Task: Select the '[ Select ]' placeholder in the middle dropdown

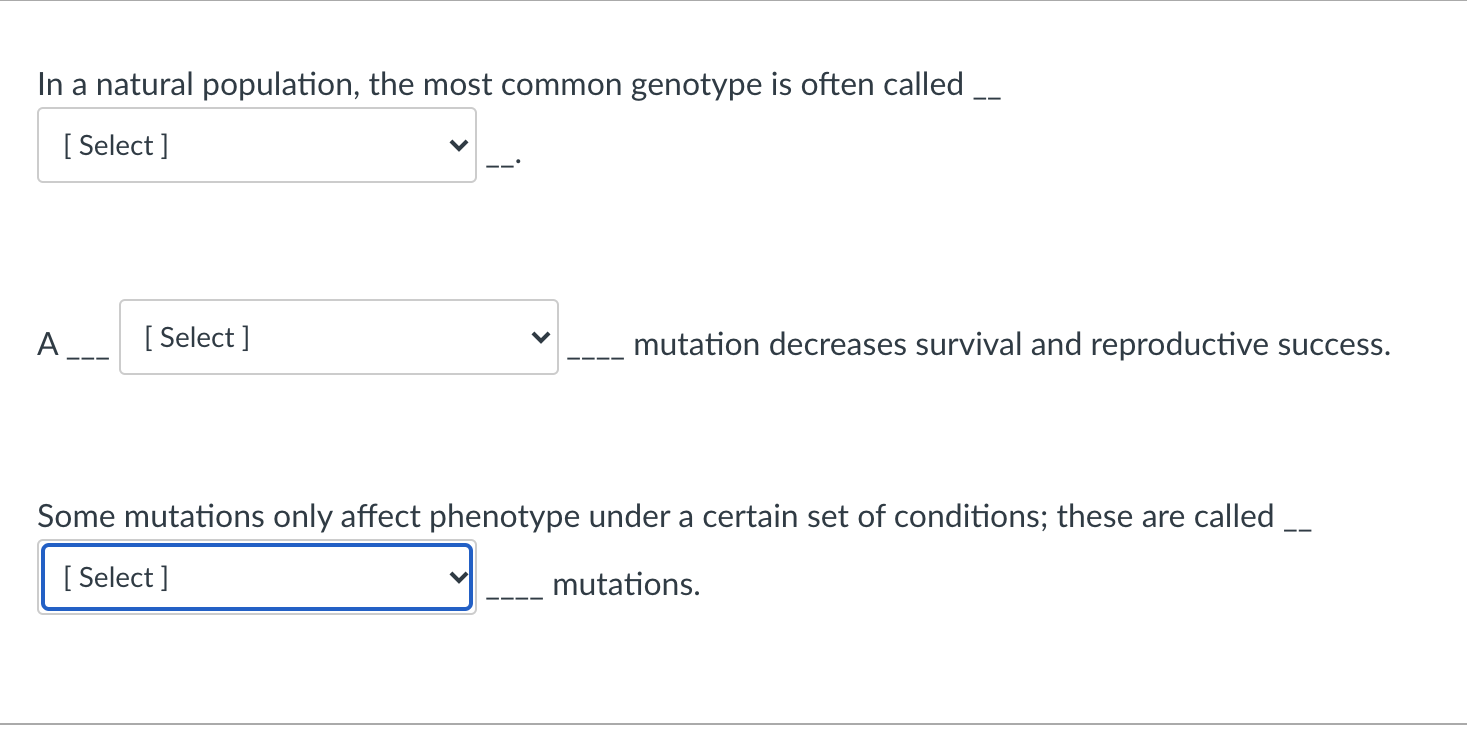Action: coord(196,337)
